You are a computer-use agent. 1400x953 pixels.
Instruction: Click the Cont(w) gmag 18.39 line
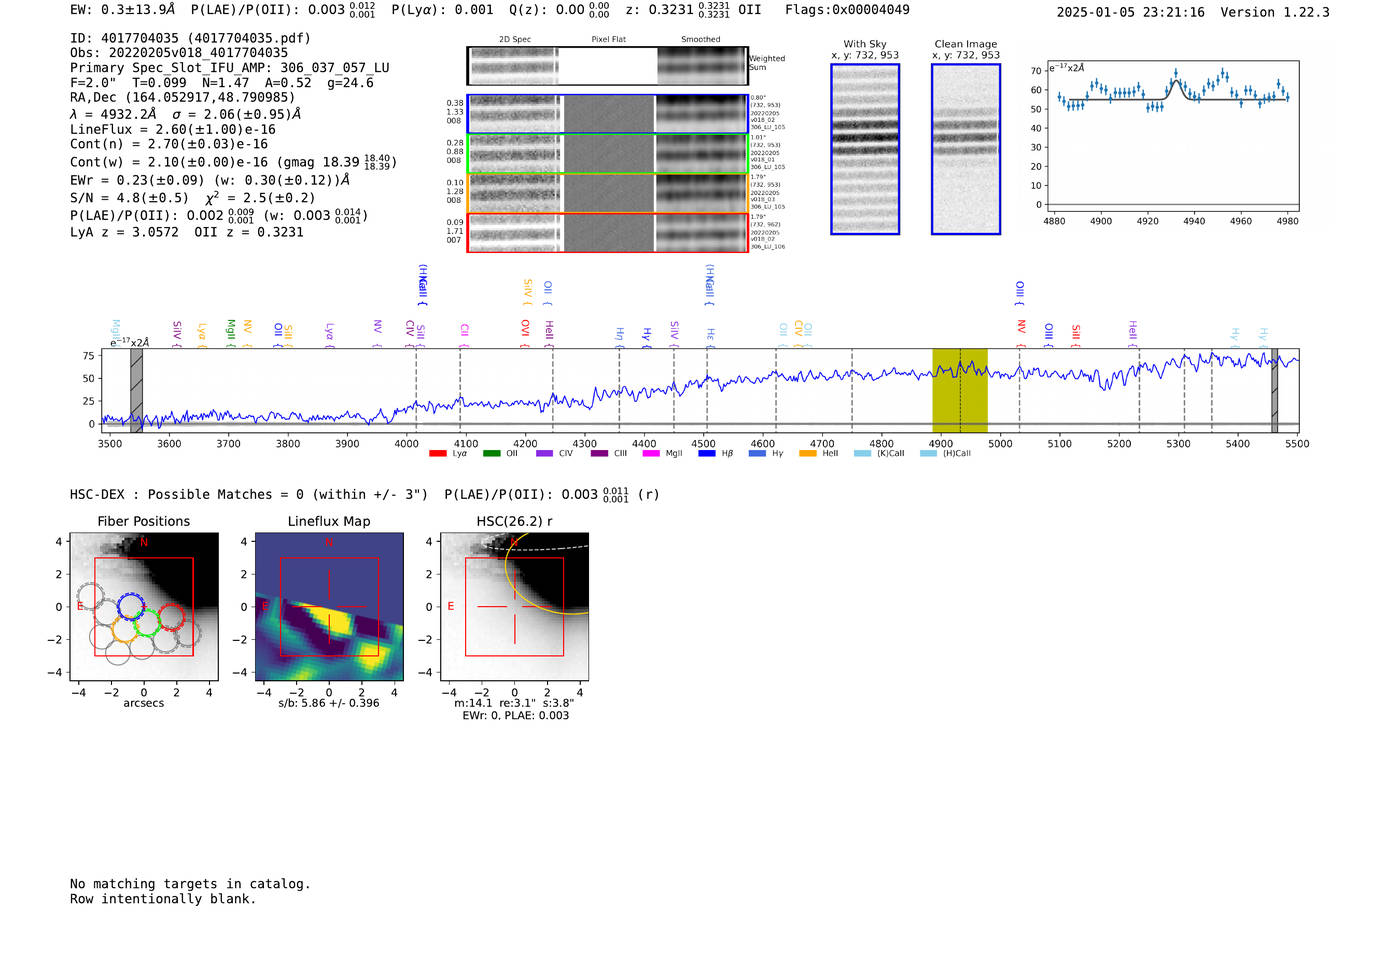pos(234,162)
